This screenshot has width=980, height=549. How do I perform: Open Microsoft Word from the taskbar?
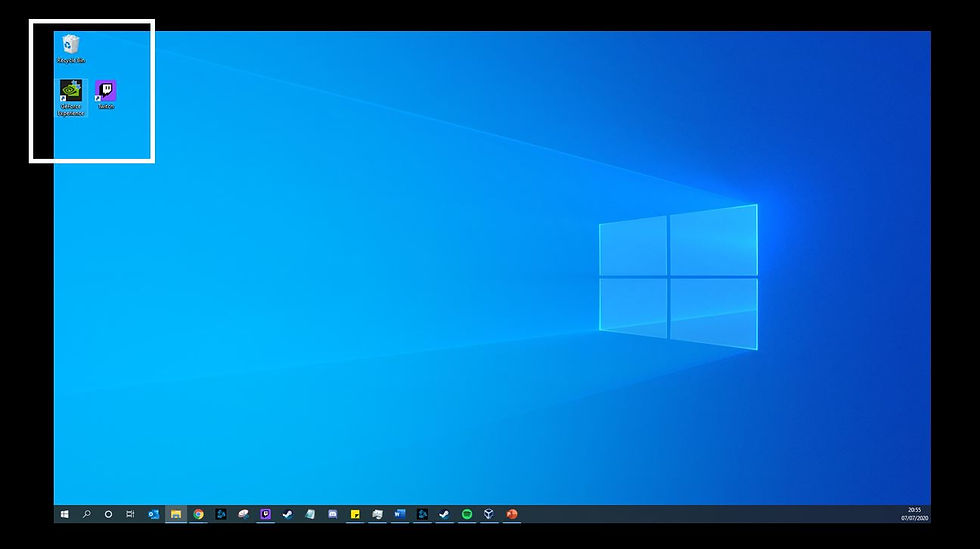pos(399,514)
